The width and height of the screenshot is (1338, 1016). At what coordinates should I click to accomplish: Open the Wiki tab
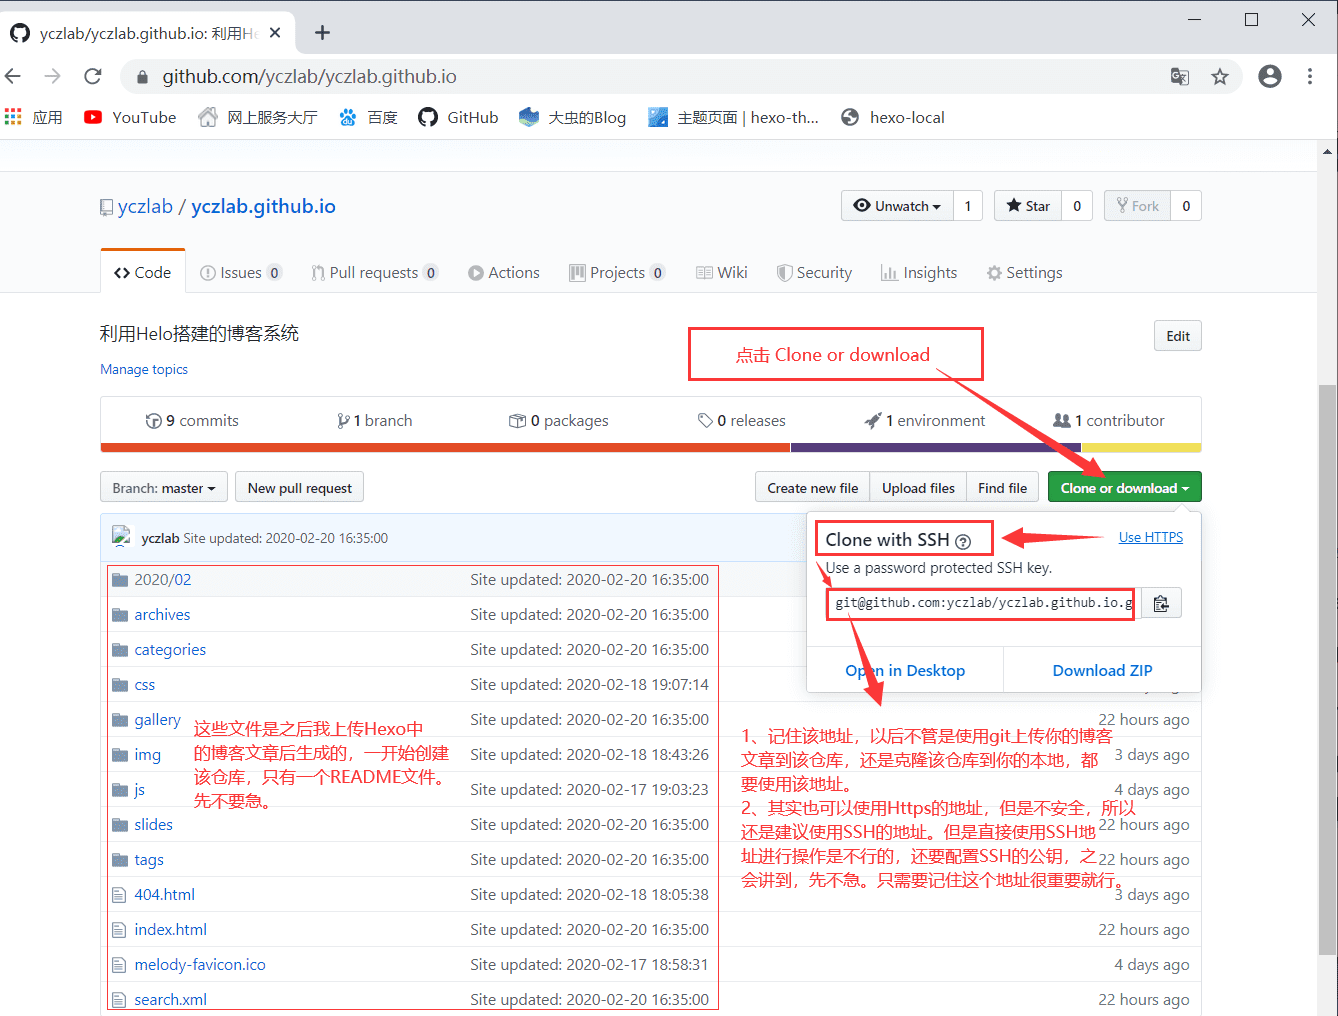(722, 272)
